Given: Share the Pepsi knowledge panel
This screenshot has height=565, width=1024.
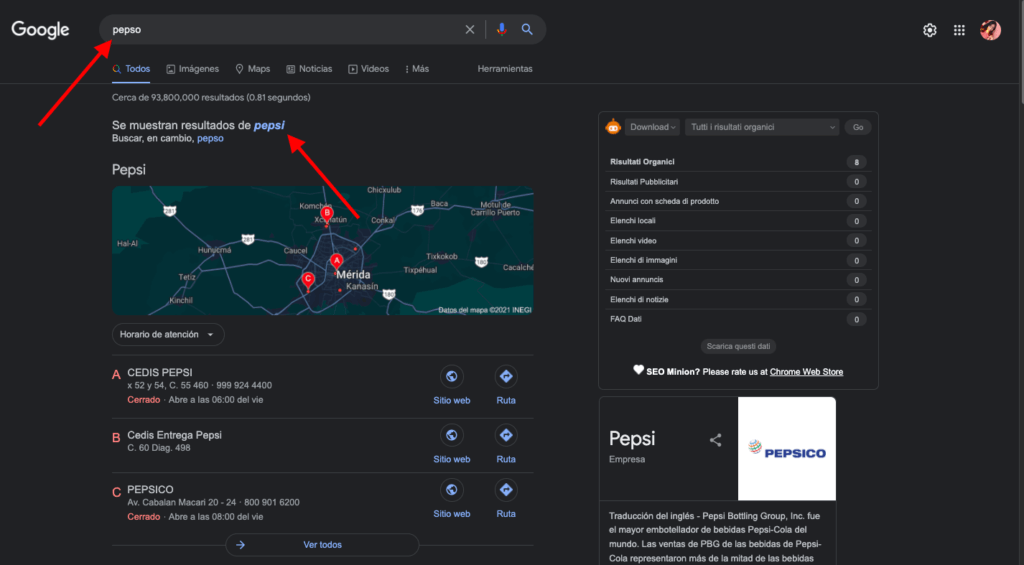Looking at the screenshot, I should (x=715, y=440).
